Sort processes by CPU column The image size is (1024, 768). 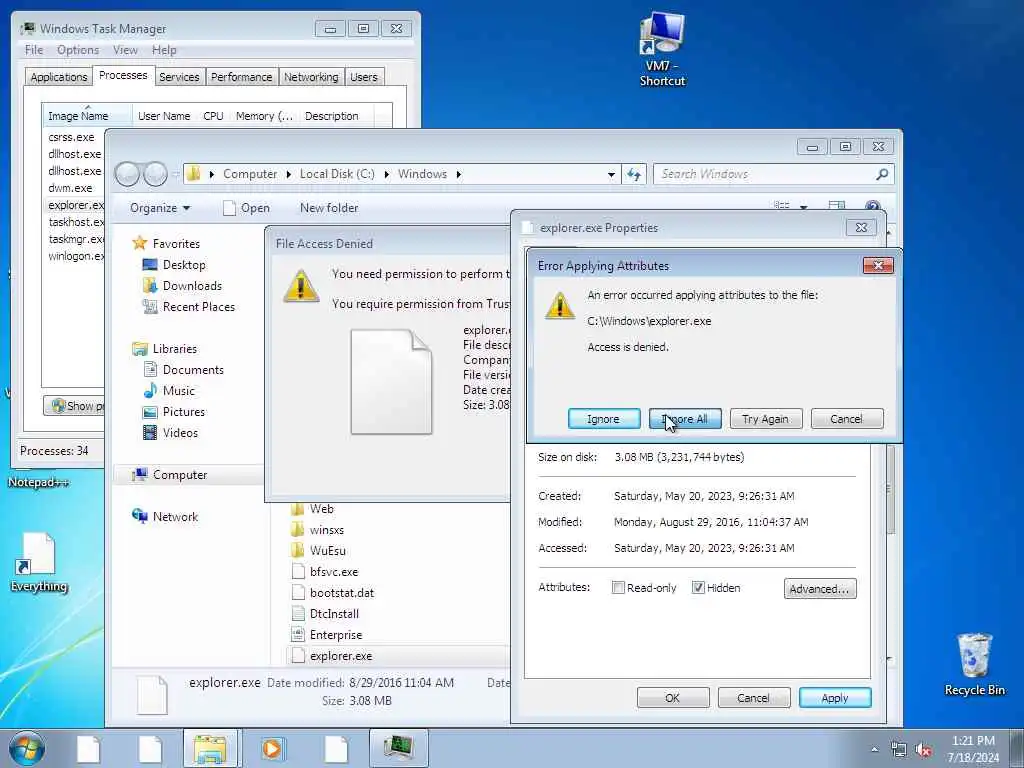point(213,116)
